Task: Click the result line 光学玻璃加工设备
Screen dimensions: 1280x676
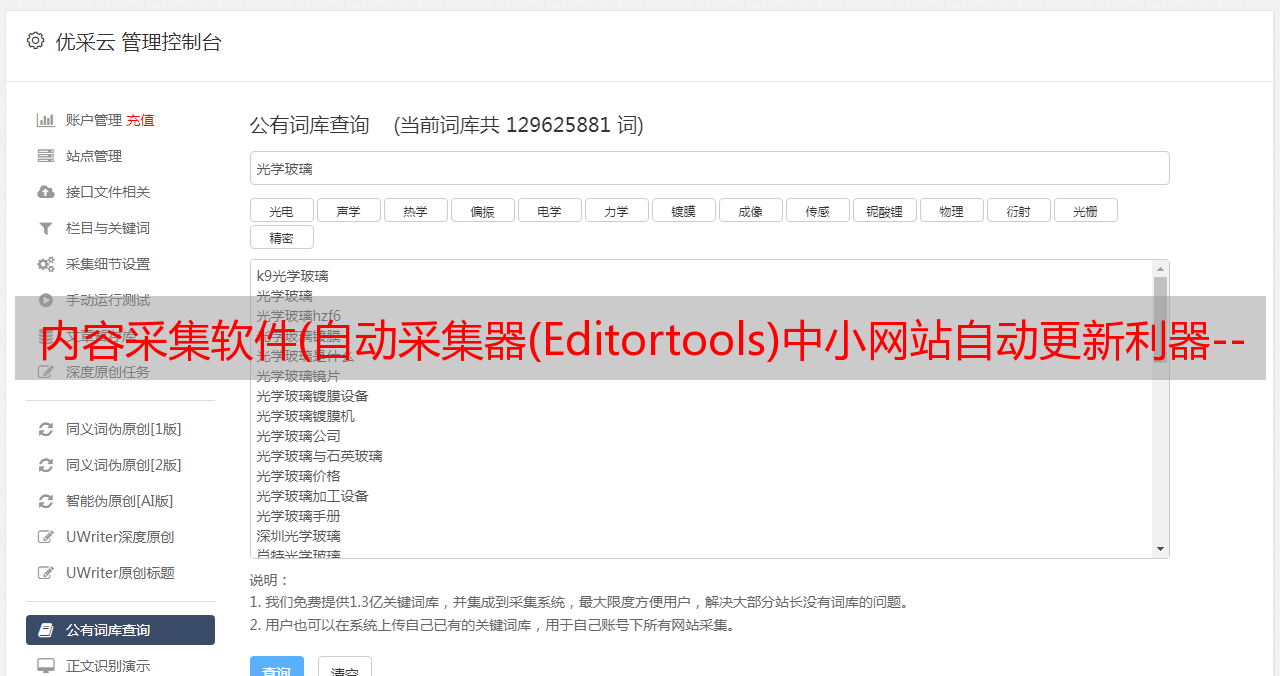Action: tap(312, 496)
